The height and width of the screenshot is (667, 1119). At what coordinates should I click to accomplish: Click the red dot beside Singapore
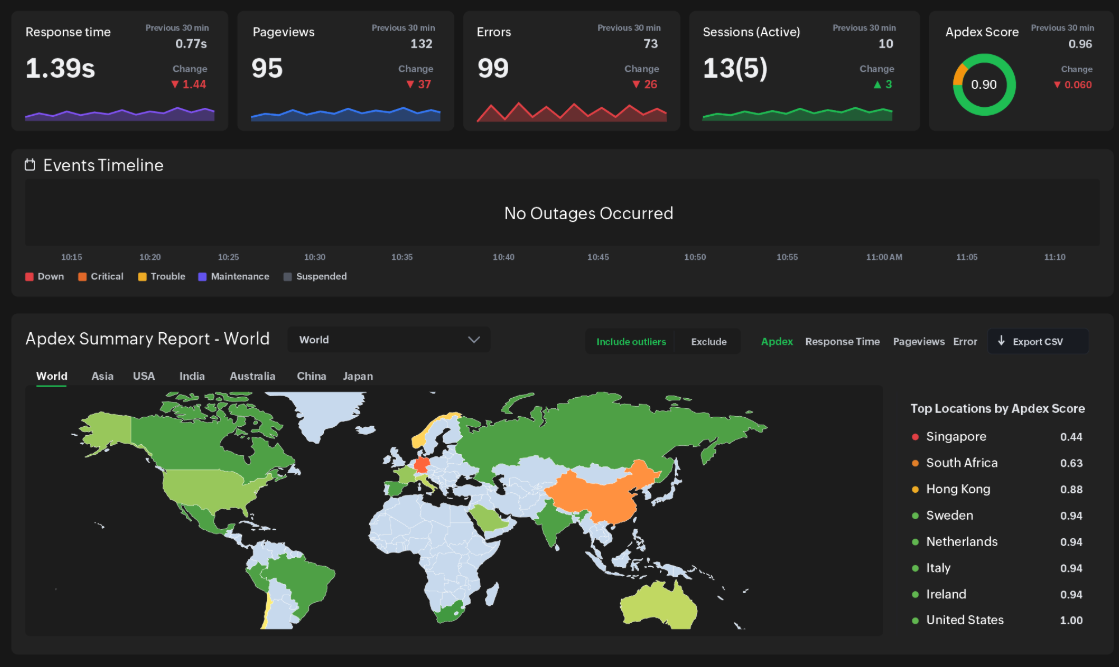click(x=915, y=437)
